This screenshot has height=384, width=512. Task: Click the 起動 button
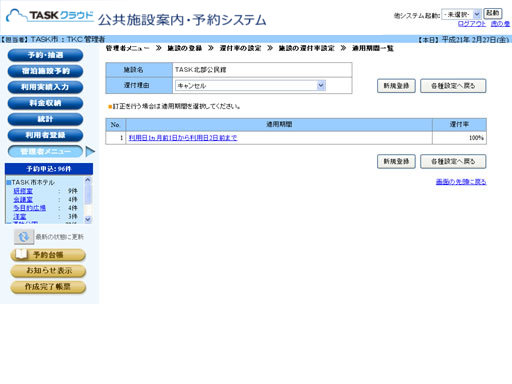(493, 13)
